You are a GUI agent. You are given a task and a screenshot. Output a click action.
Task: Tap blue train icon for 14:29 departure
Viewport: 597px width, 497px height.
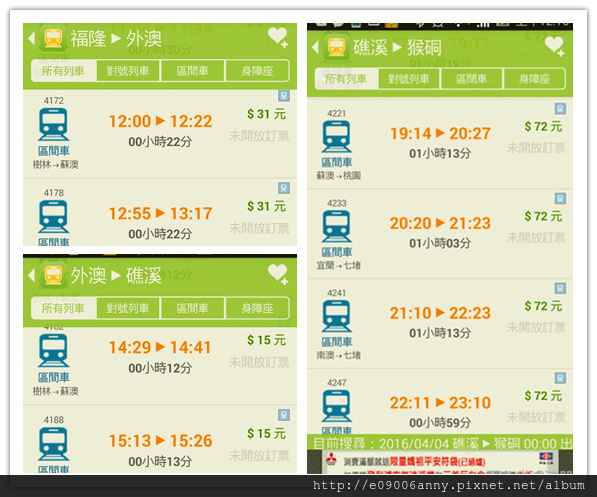[x=53, y=351]
